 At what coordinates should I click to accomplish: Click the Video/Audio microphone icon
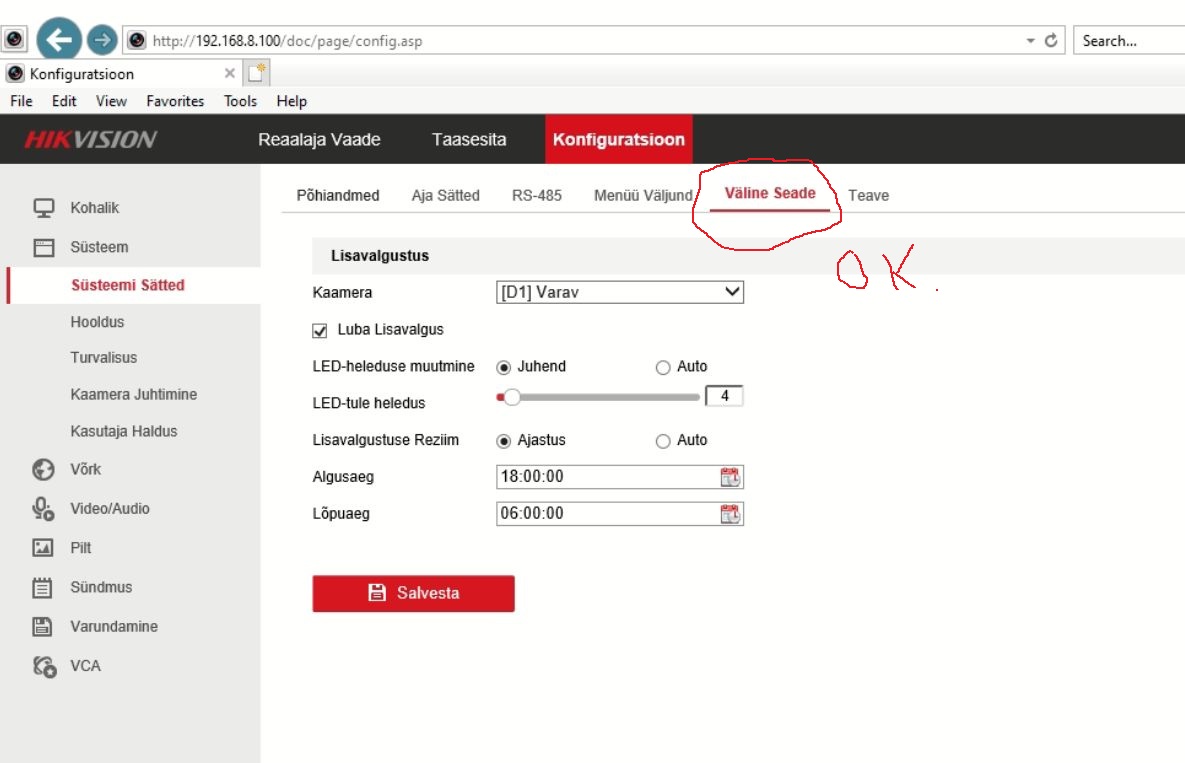[x=43, y=509]
